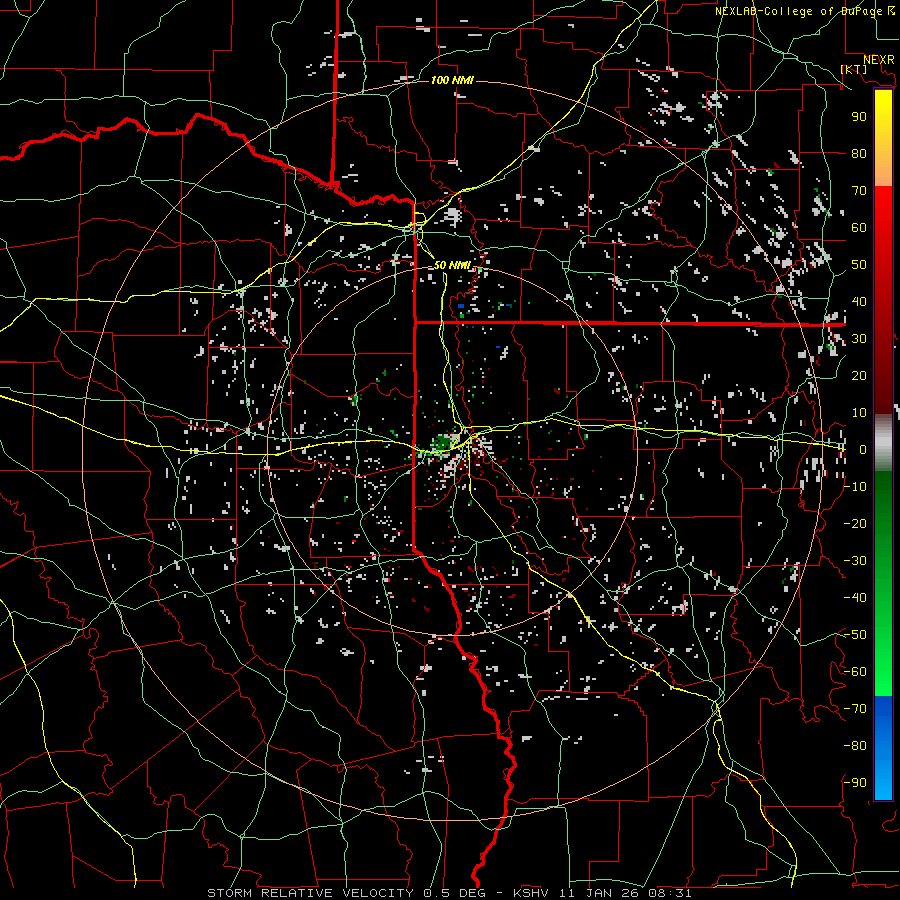900x900 pixels.
Task: Click the 80 value on velocity scale
Action: pyautogui.click(x=859, y=154)
